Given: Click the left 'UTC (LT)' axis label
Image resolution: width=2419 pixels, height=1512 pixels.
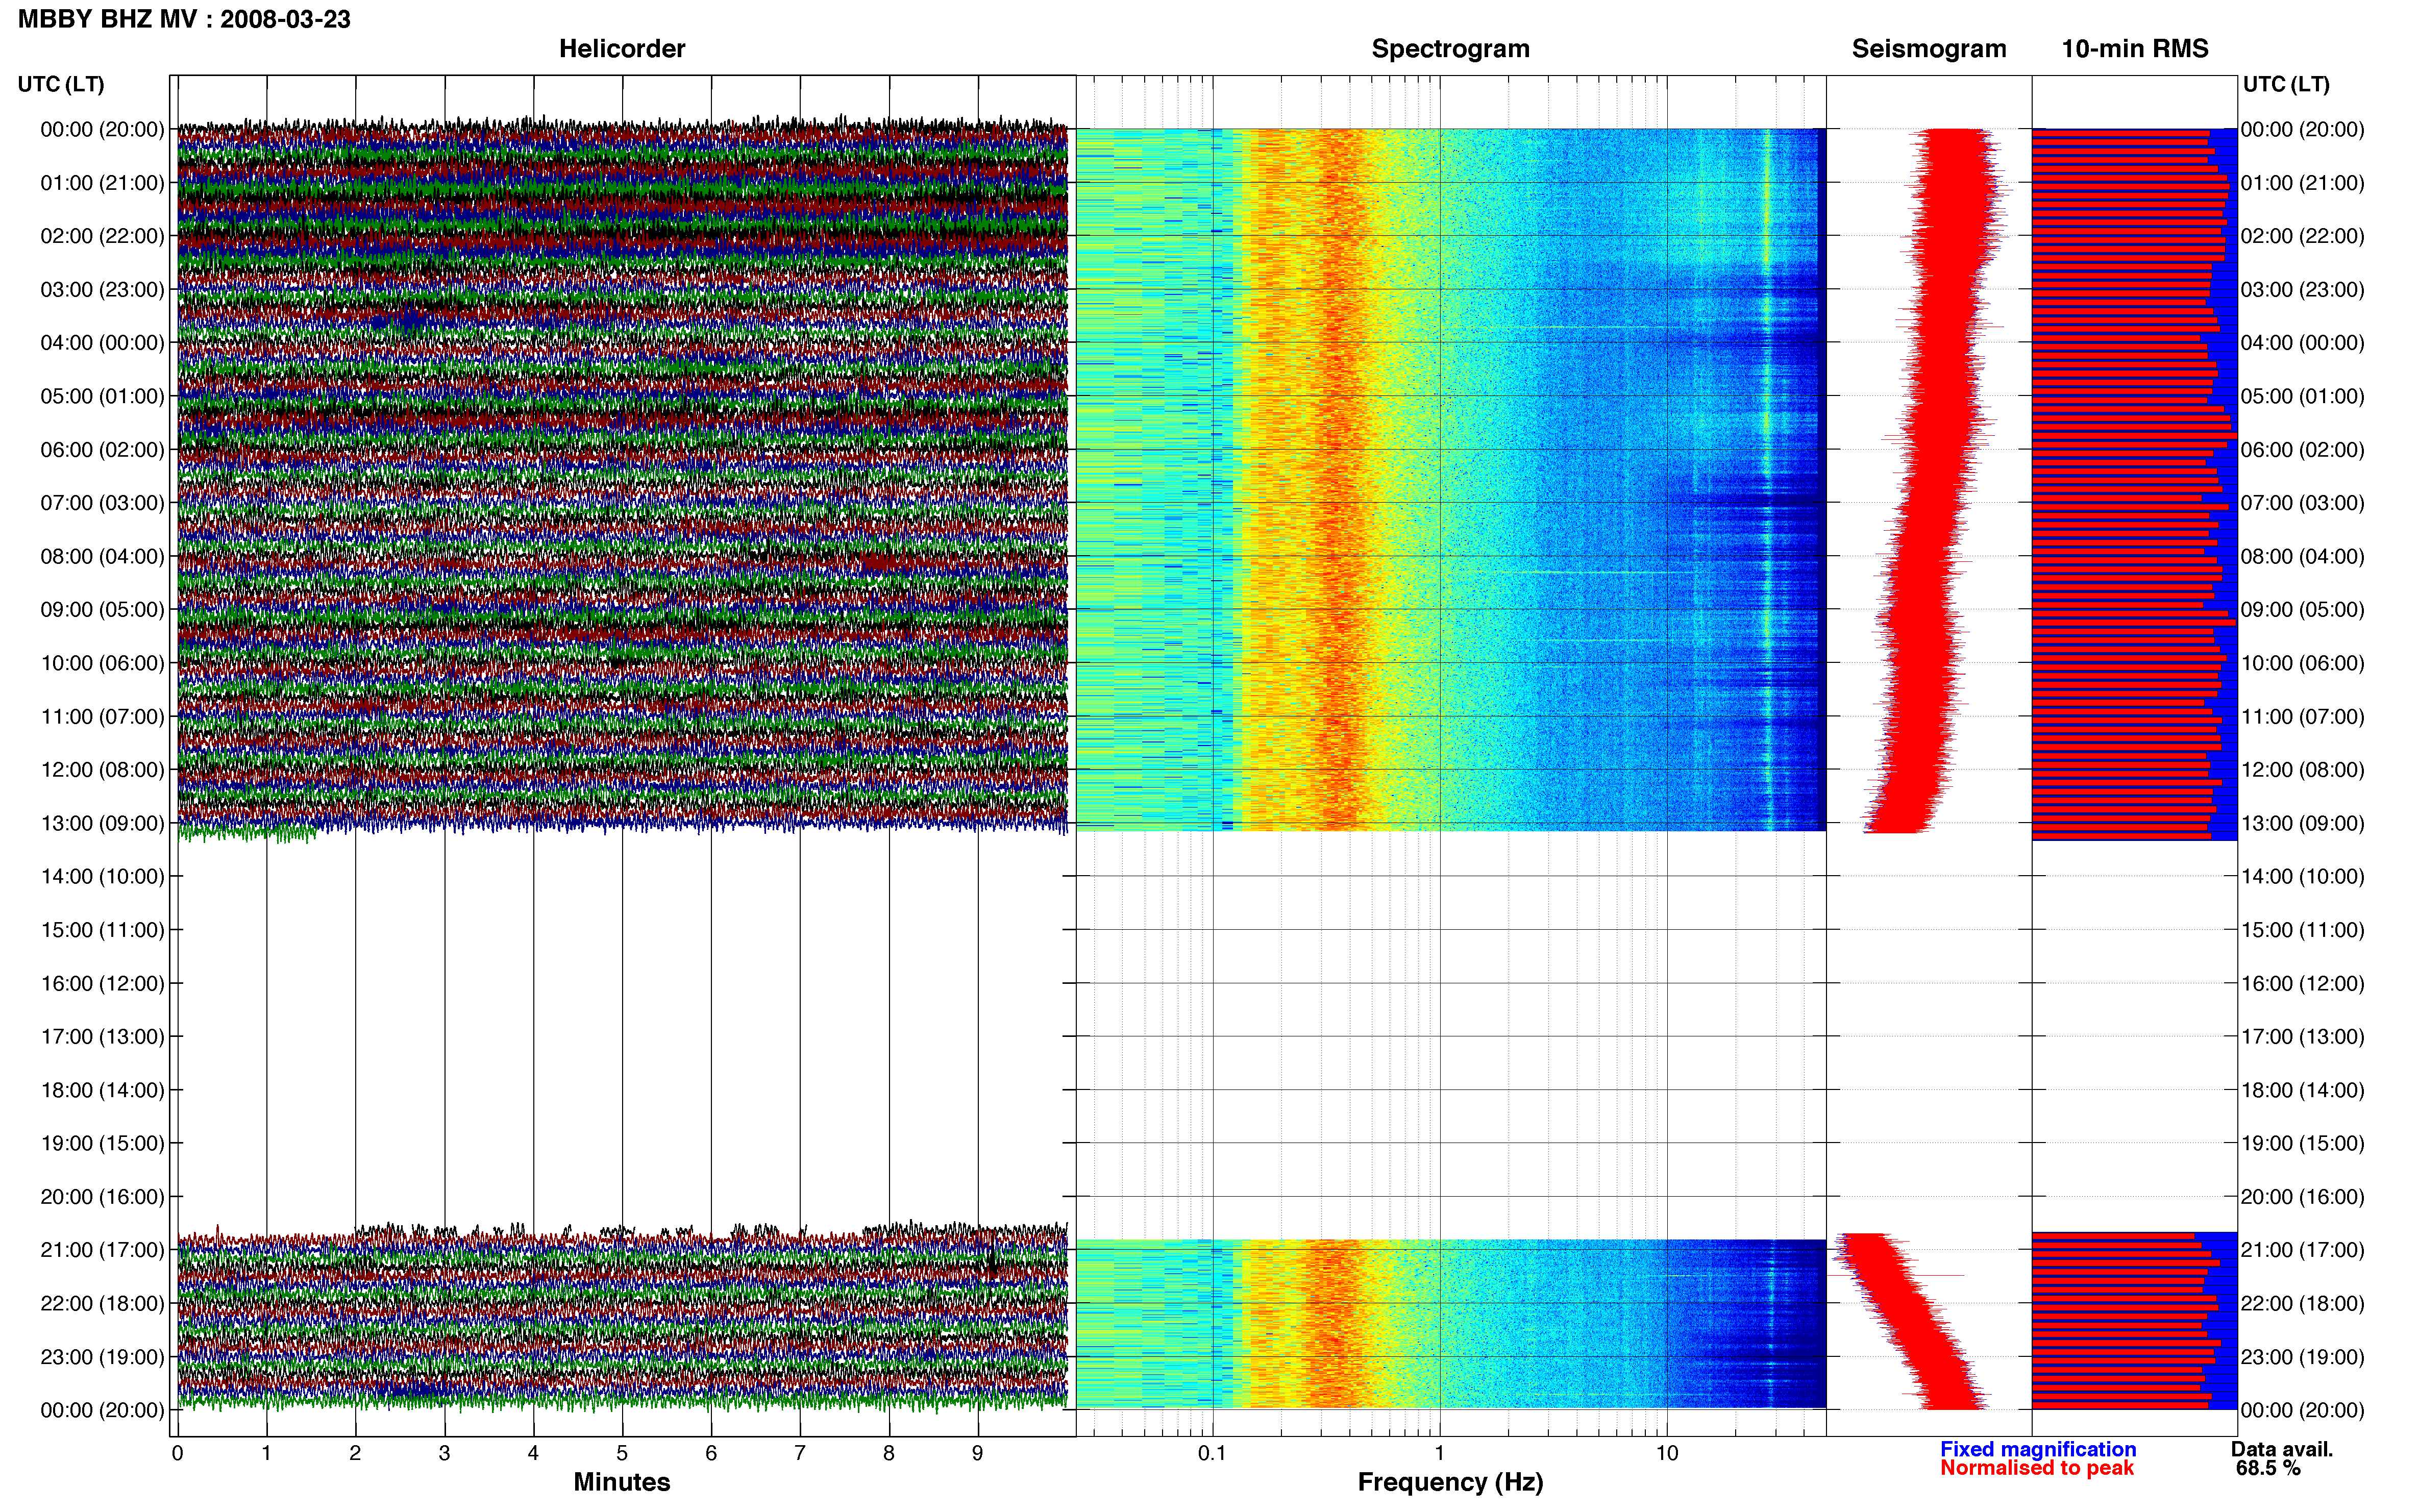Looking at the screenshot, I should coord(61,84).
